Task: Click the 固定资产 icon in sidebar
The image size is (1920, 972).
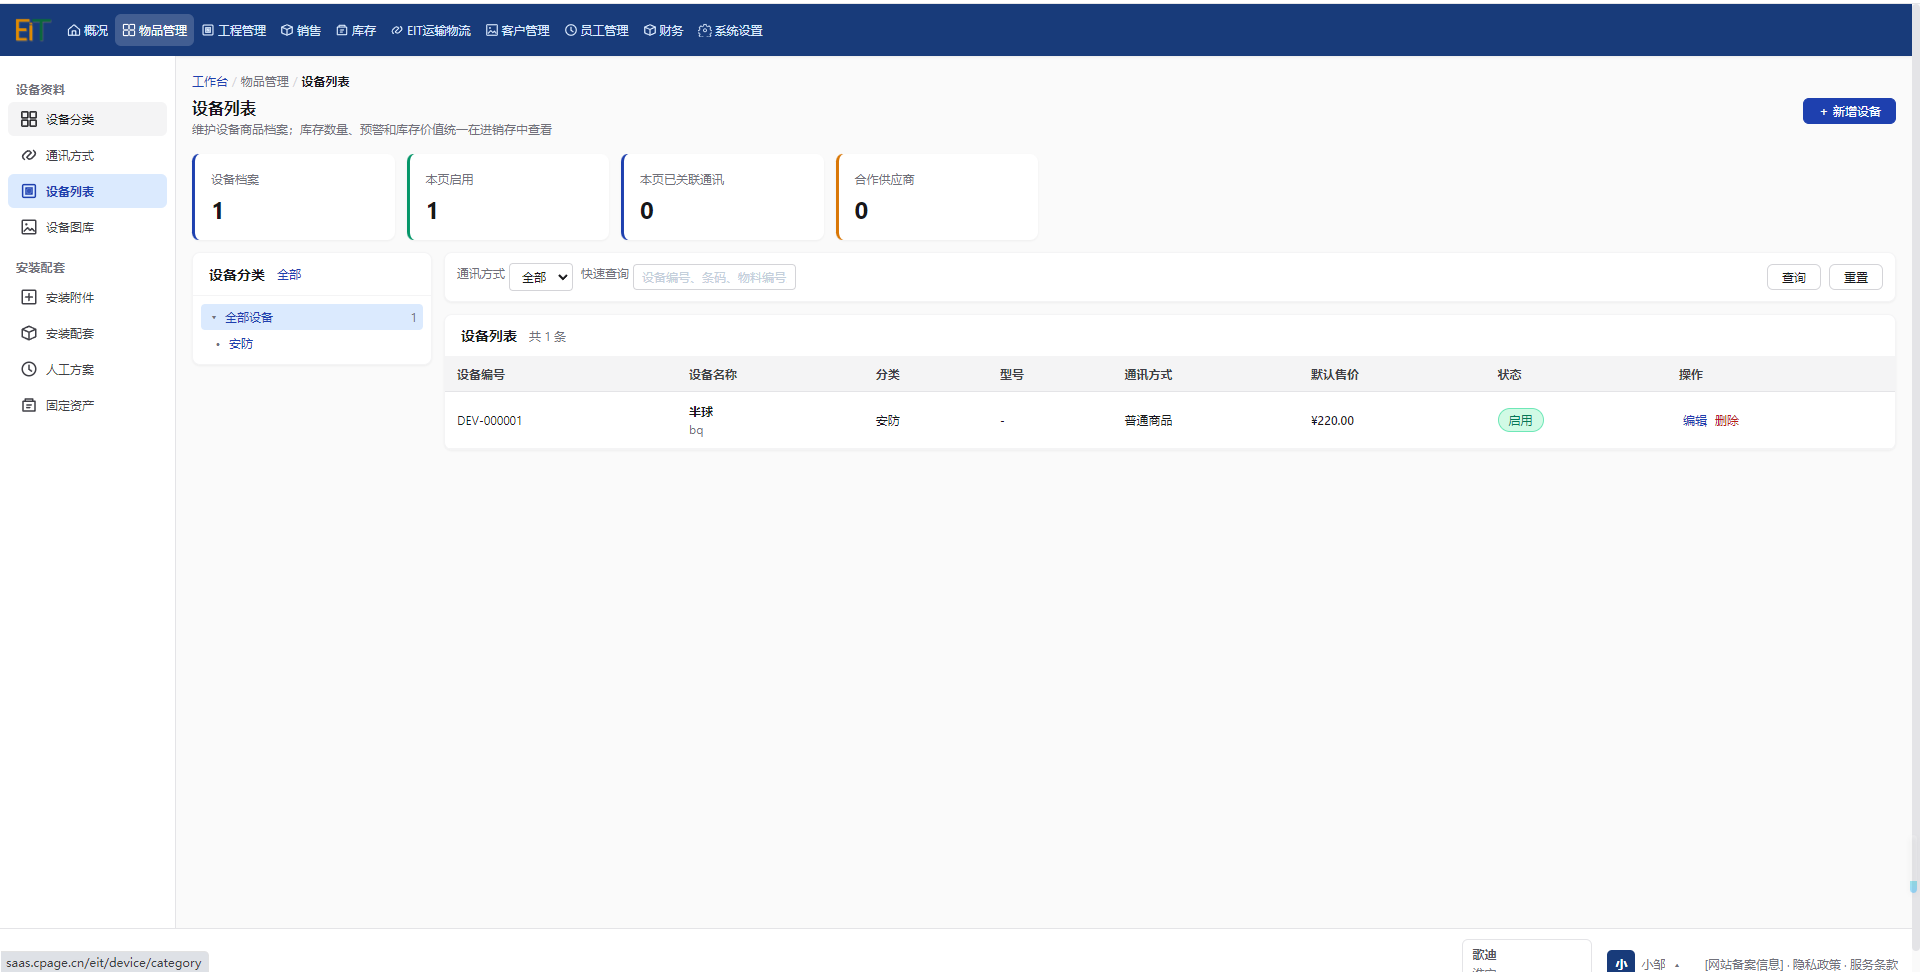Action: pyautogui.click(x=29, y=405)
